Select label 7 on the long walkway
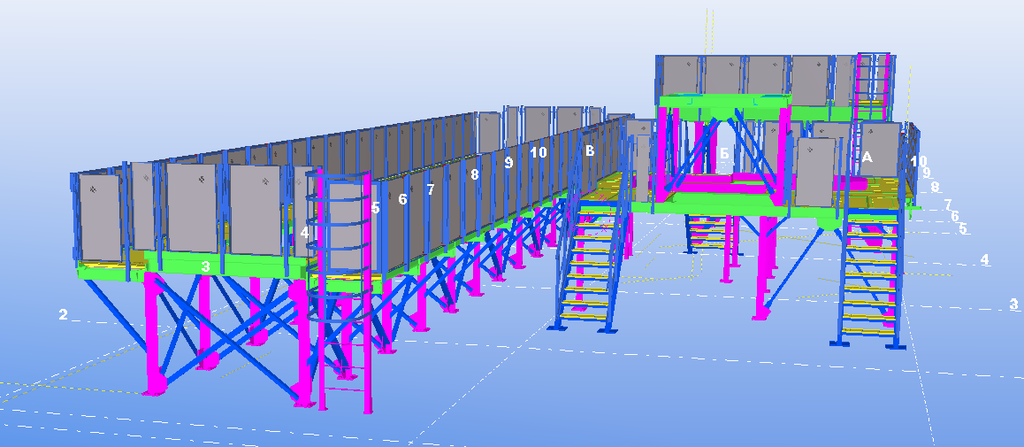Viewport: 1024px width, 447px height. [x=430, y=189]
